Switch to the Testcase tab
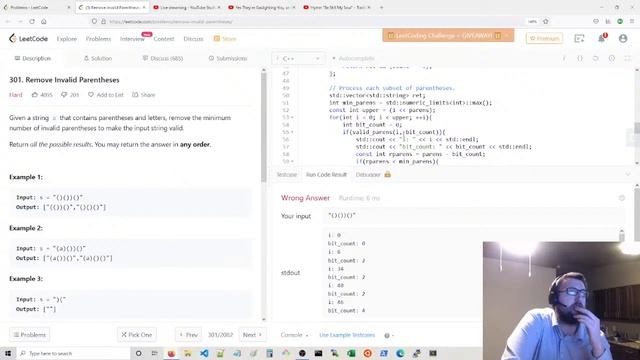This screenshot has height=360, width=640. click(x=287, y=174)
